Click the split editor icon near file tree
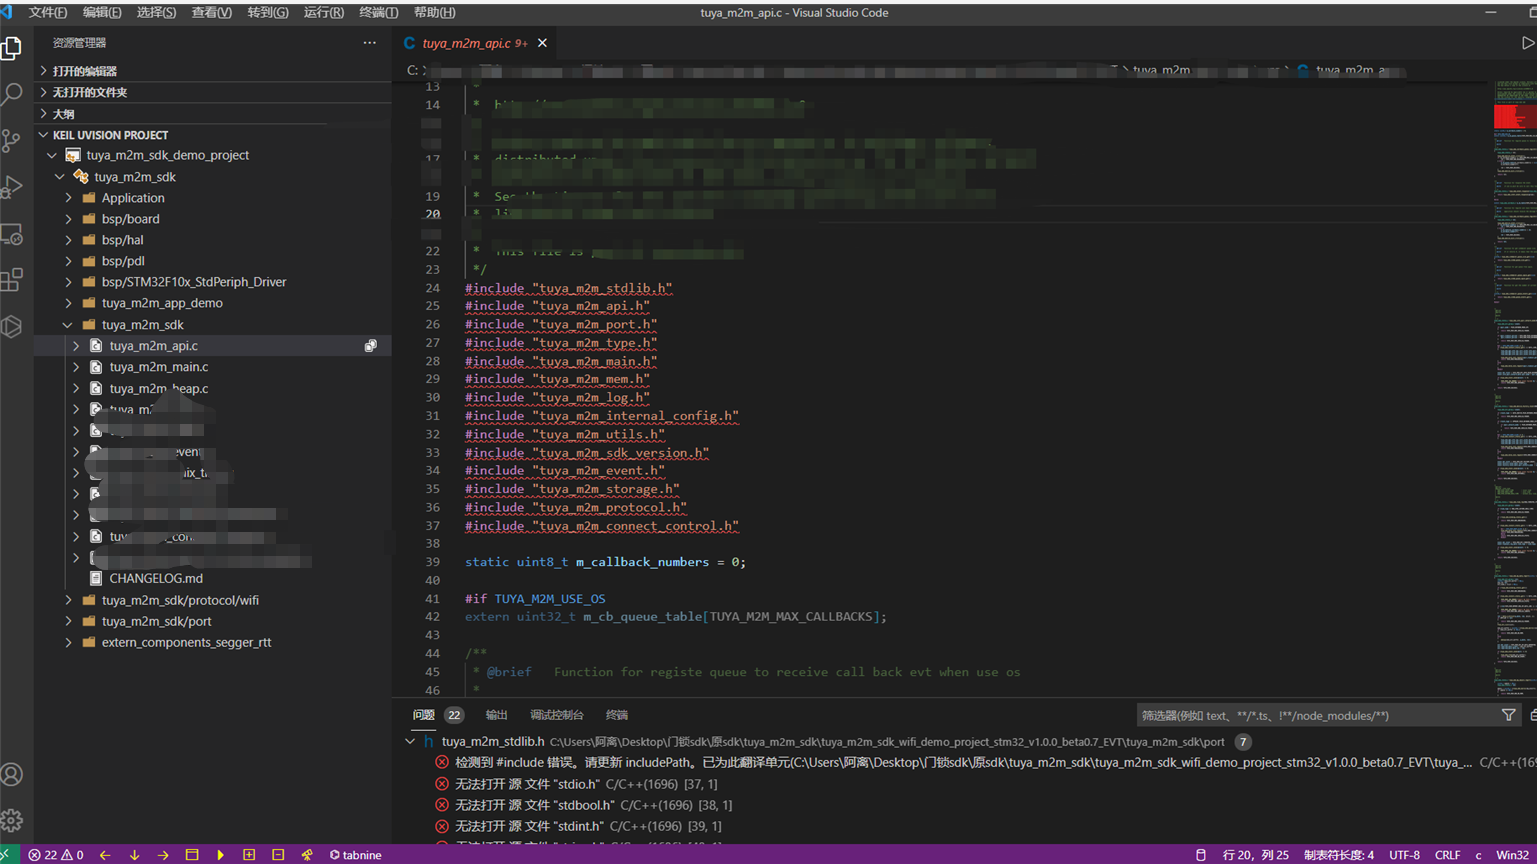The image size is (1537, 864). tap(371, 345)
